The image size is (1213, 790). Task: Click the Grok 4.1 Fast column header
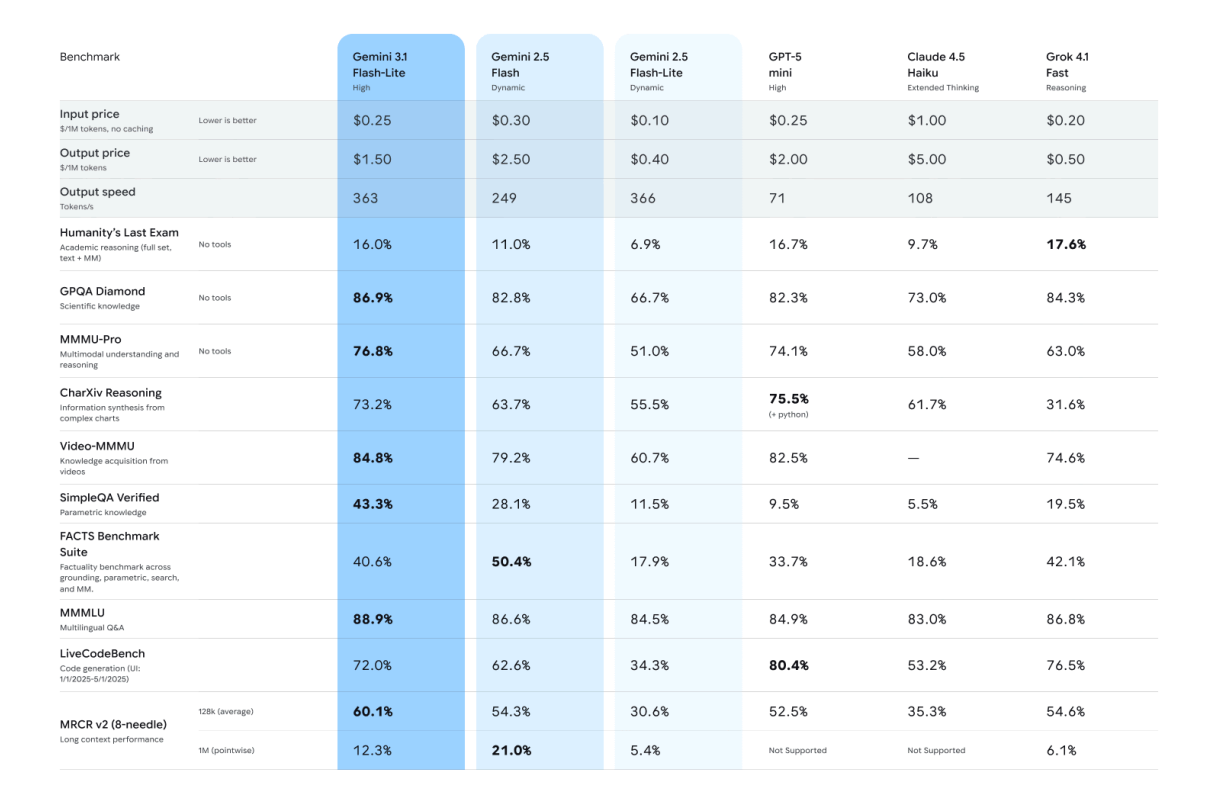click(1067, 64)
